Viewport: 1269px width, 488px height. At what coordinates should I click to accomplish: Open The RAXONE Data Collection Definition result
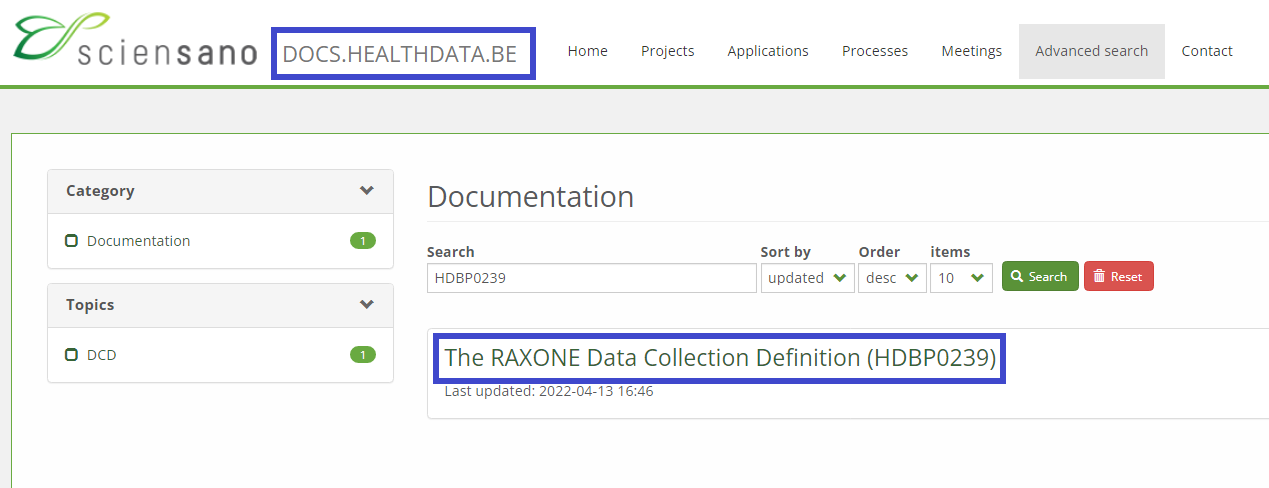719,358
